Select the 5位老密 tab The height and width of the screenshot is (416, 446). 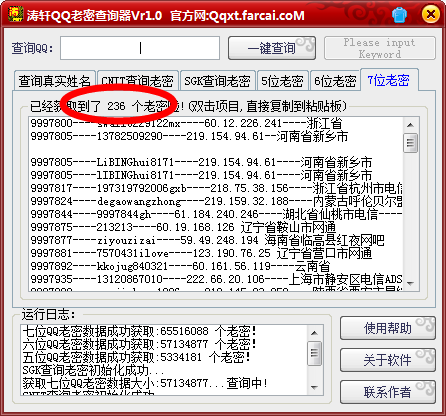point(282,81)
